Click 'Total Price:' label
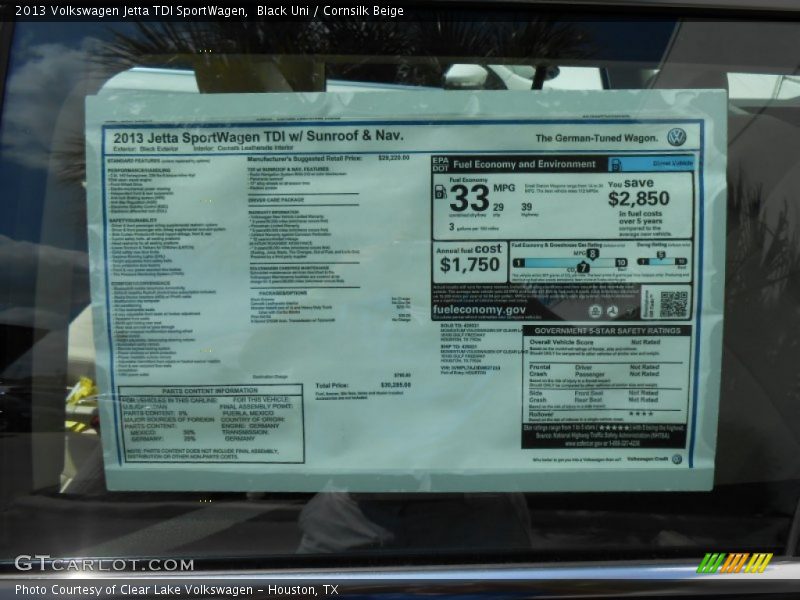The height and width of the screenshot is (600, 800). click(x=332, y=386)
